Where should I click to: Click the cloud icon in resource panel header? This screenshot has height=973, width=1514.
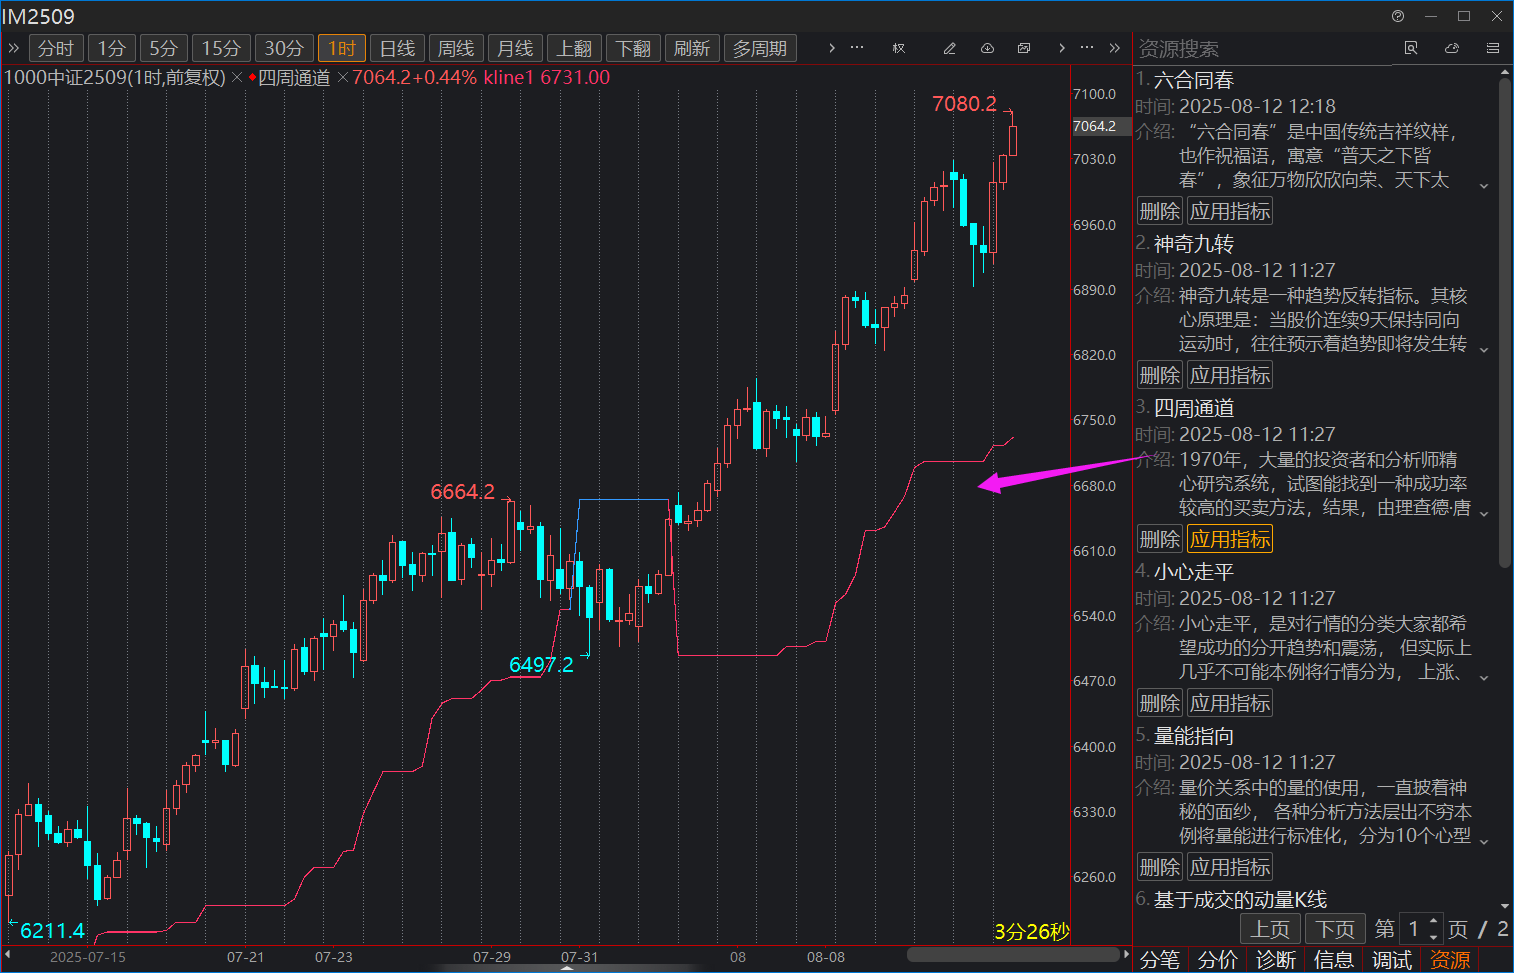click(x=1452, y=48)
